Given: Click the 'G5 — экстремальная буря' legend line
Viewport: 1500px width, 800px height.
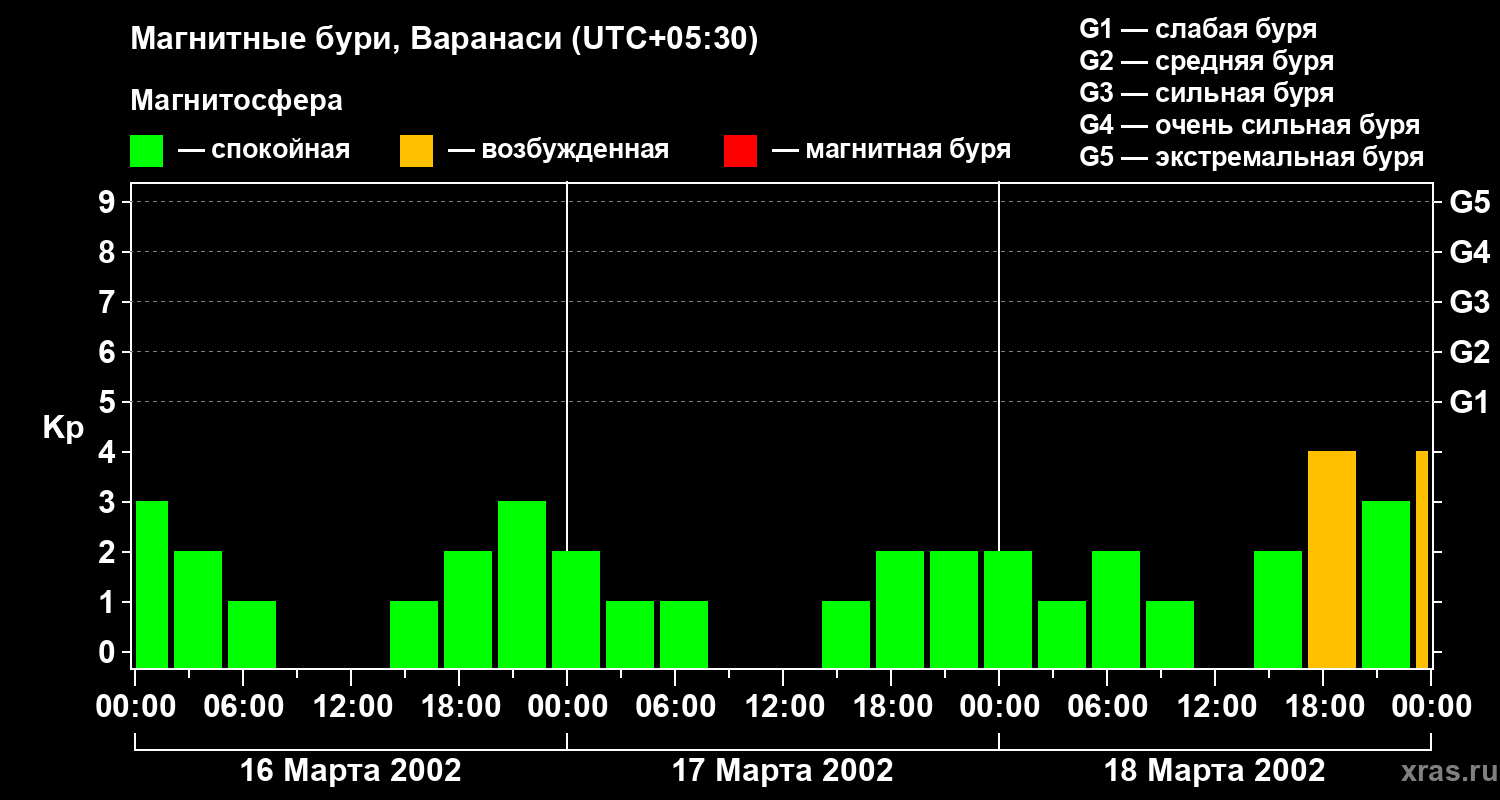Looking at the screenshot, I should coord(1251,157).
